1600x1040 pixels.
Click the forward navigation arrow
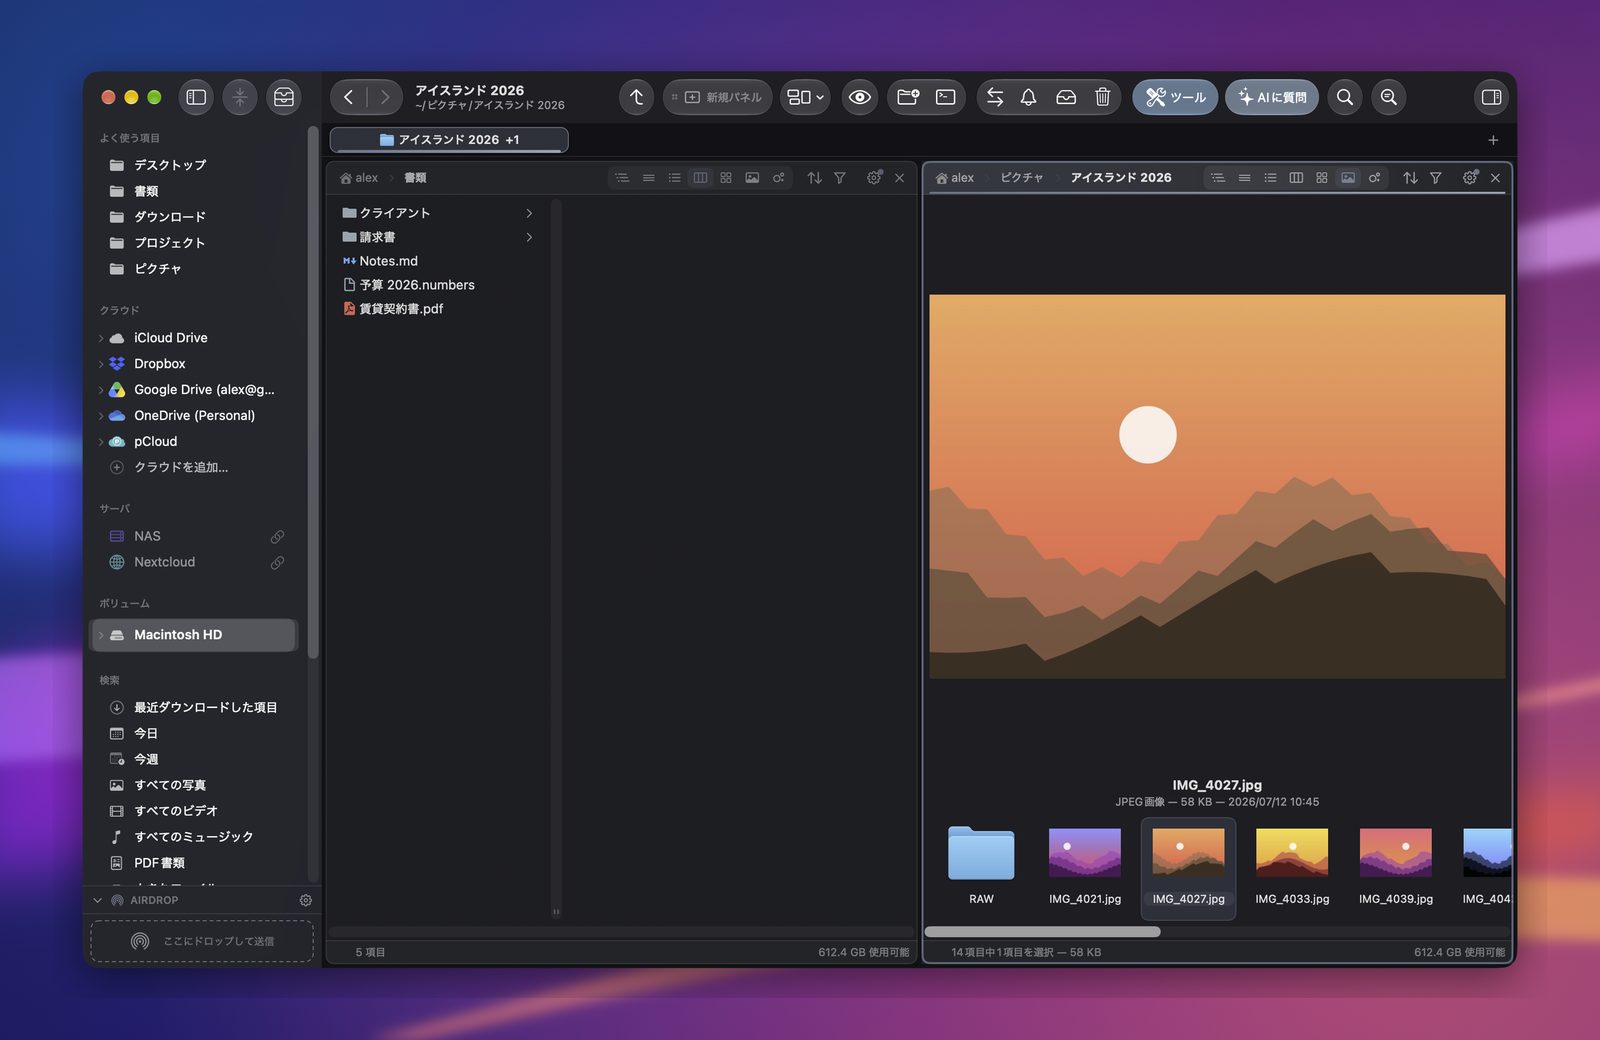point(385,97)
